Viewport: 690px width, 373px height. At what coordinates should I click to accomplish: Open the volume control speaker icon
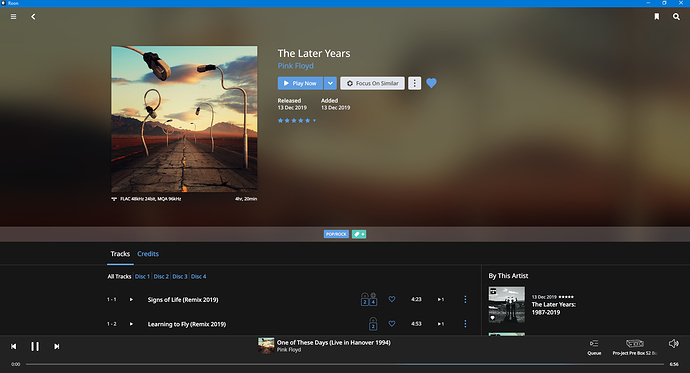point(673,344)
